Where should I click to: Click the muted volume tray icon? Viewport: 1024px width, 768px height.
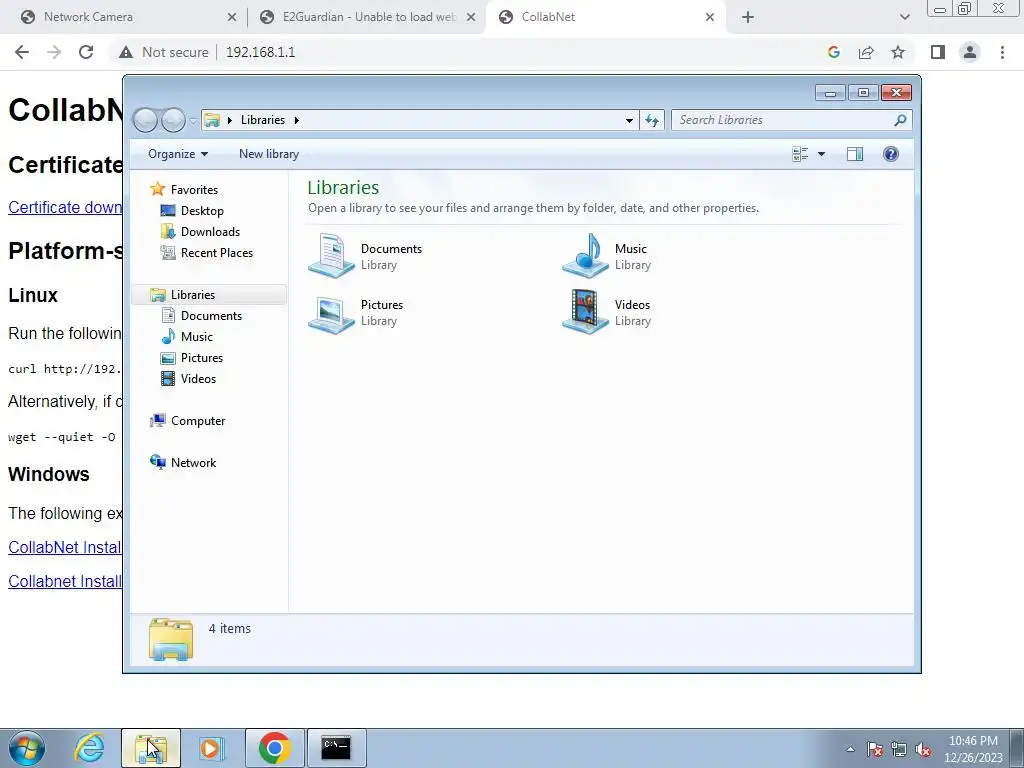923,749
